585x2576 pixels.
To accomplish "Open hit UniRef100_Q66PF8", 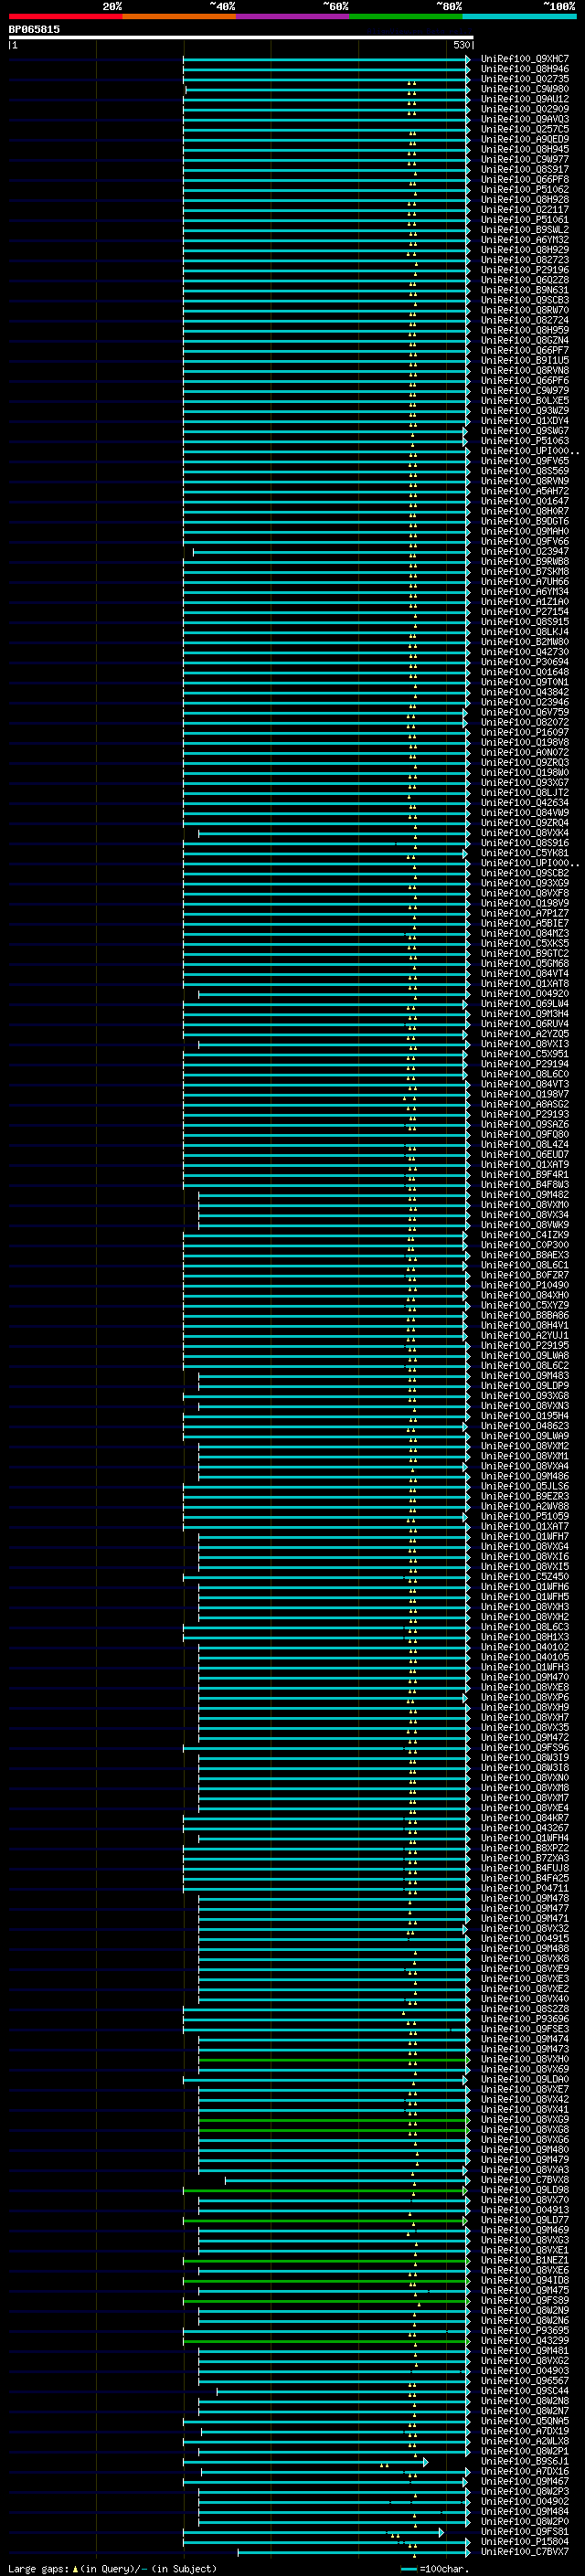I will (525, 179).
